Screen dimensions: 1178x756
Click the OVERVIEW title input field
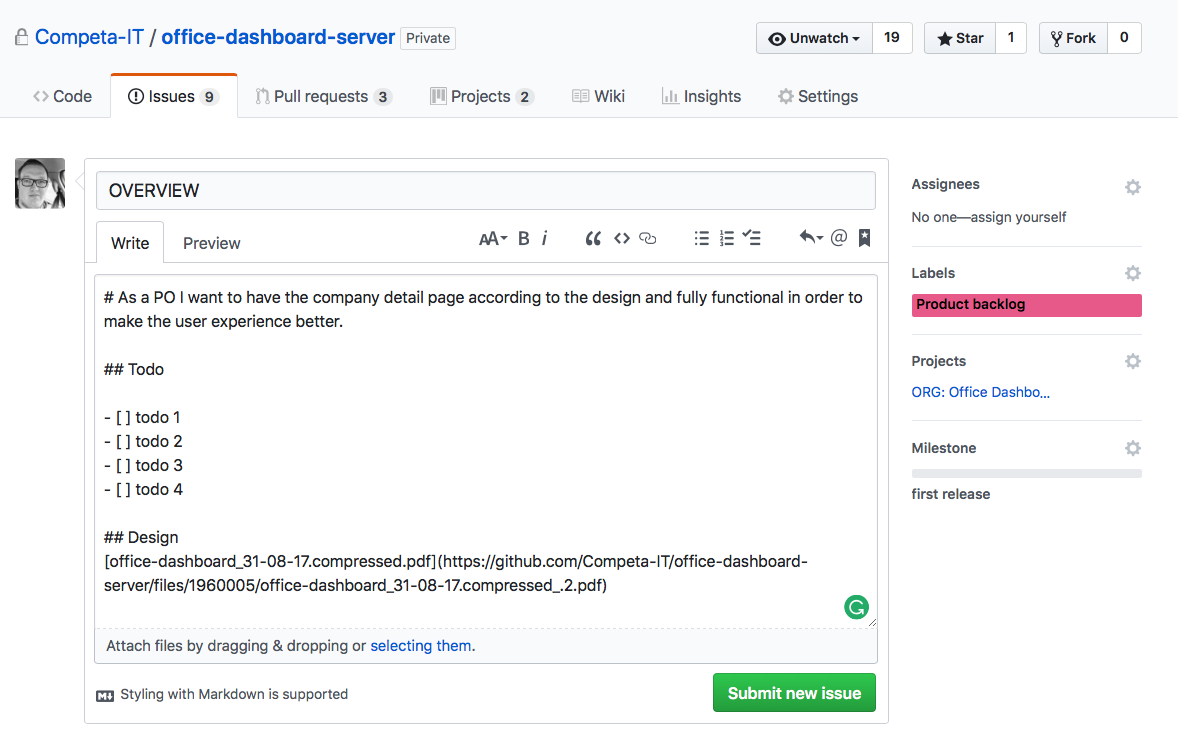click(x=485, y=190)
